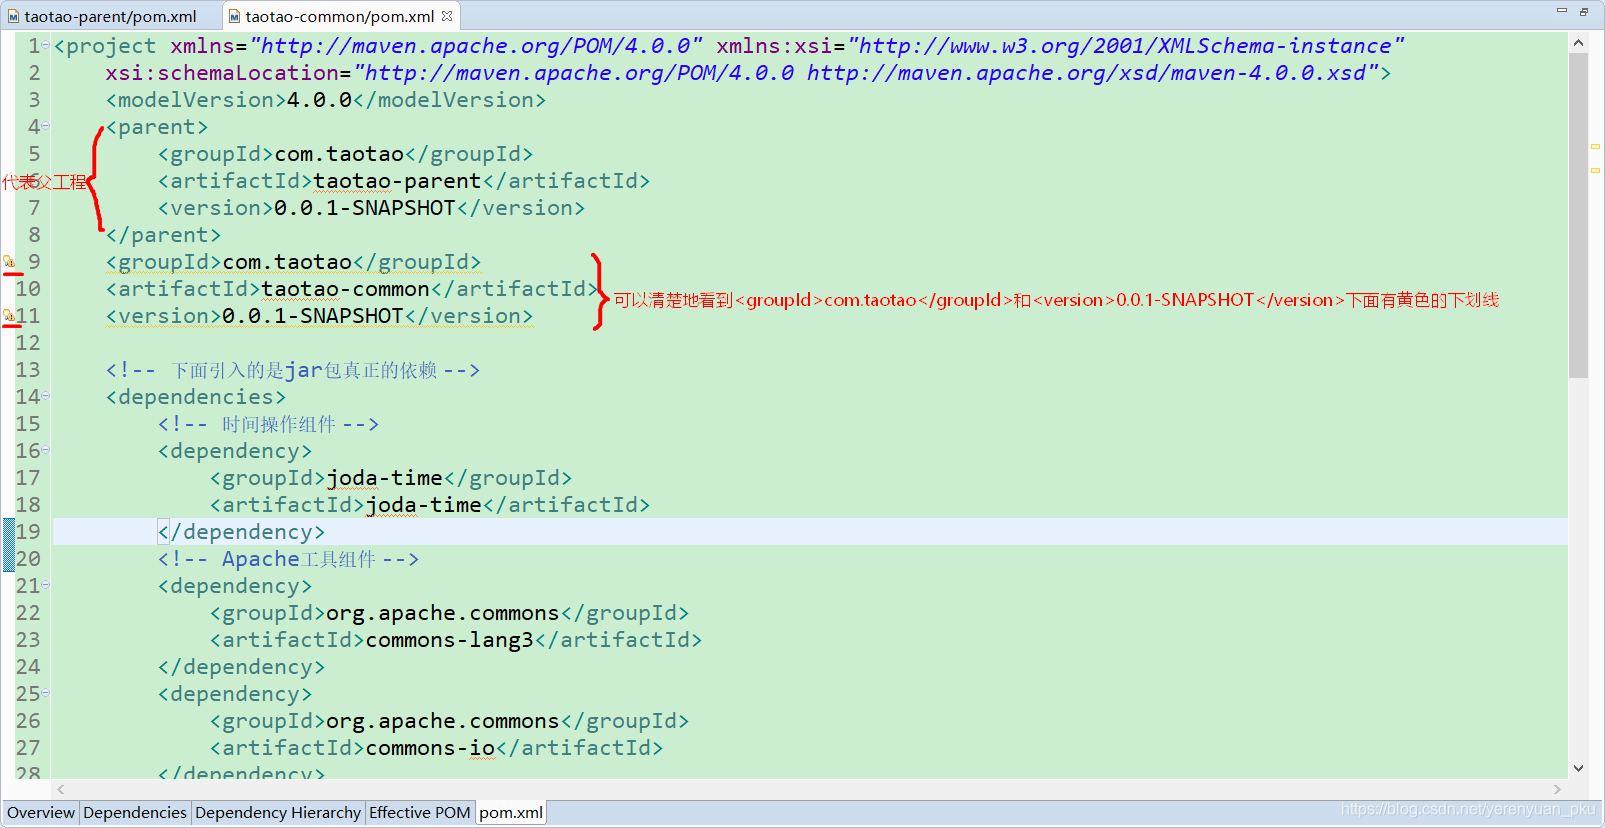Viewport: 1605px width, 828px height.
Task: Click the org.apache.commons groupId on line 22
Action: tap(443, 613)
